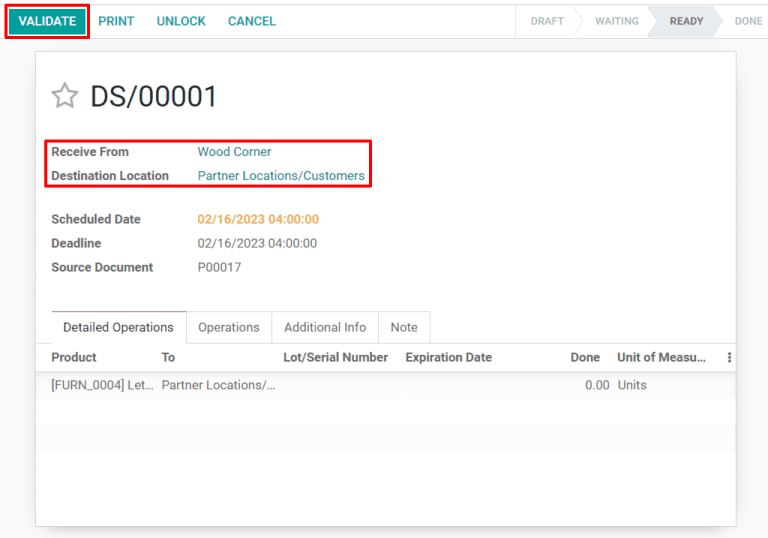Click the Validate button

(x=47, y=21)
